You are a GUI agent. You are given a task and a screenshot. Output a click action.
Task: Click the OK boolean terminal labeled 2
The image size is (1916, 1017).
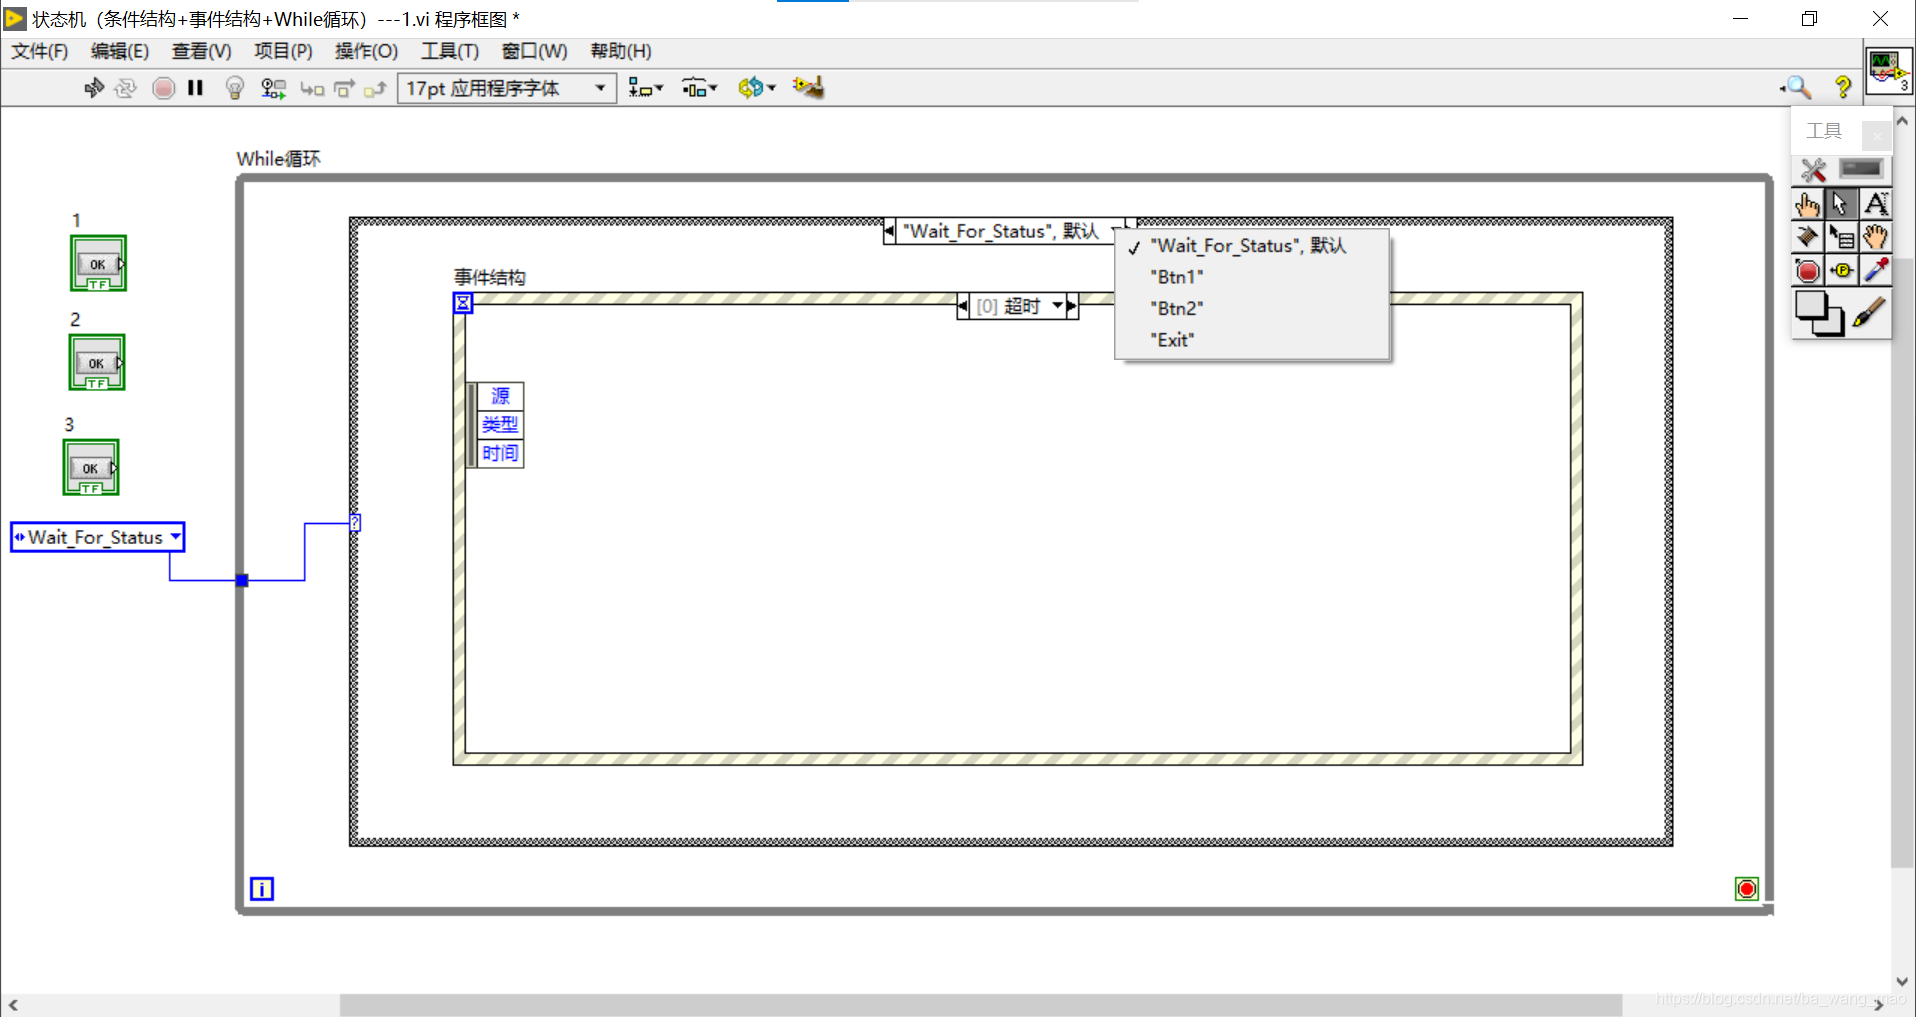pos(97,362)
